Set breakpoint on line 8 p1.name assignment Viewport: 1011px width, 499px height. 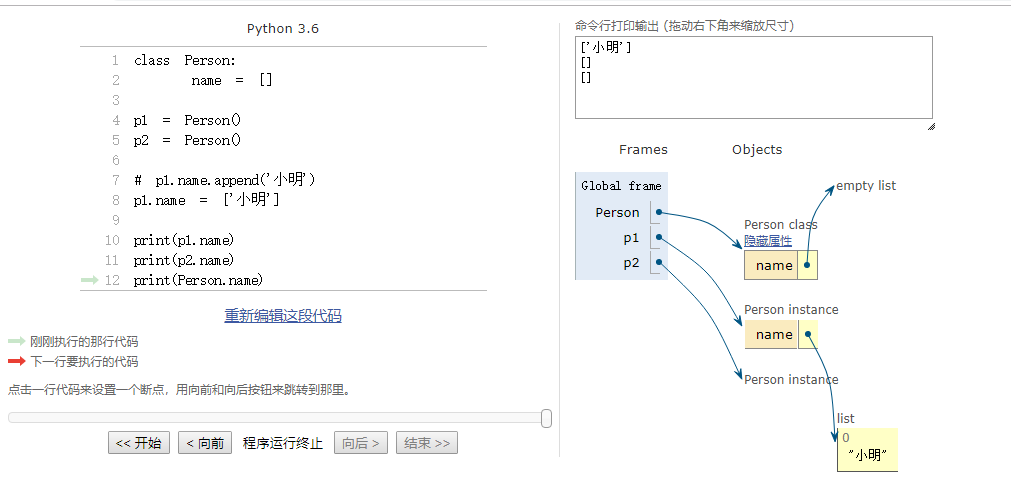[x=206, y=201]
